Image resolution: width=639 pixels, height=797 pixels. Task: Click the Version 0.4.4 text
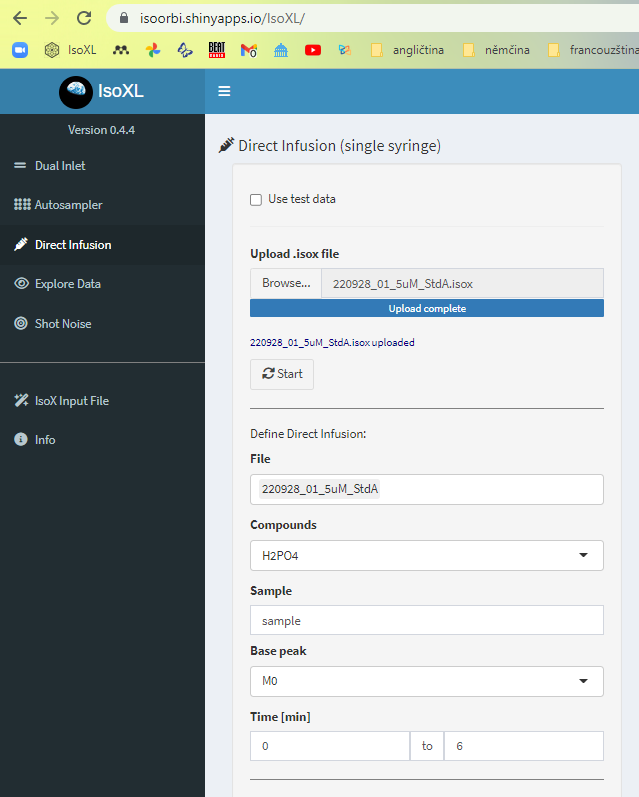tap(102, 130)
